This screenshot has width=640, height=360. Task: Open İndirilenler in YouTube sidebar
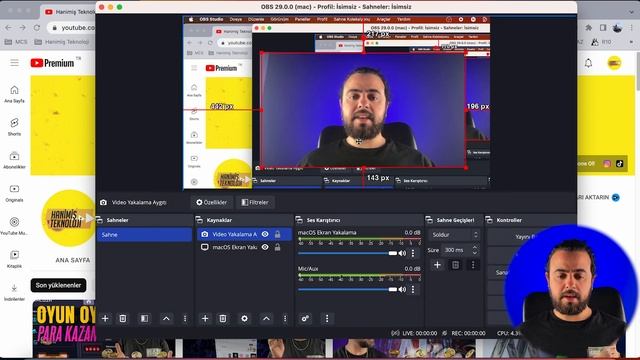tap(14, 293)
